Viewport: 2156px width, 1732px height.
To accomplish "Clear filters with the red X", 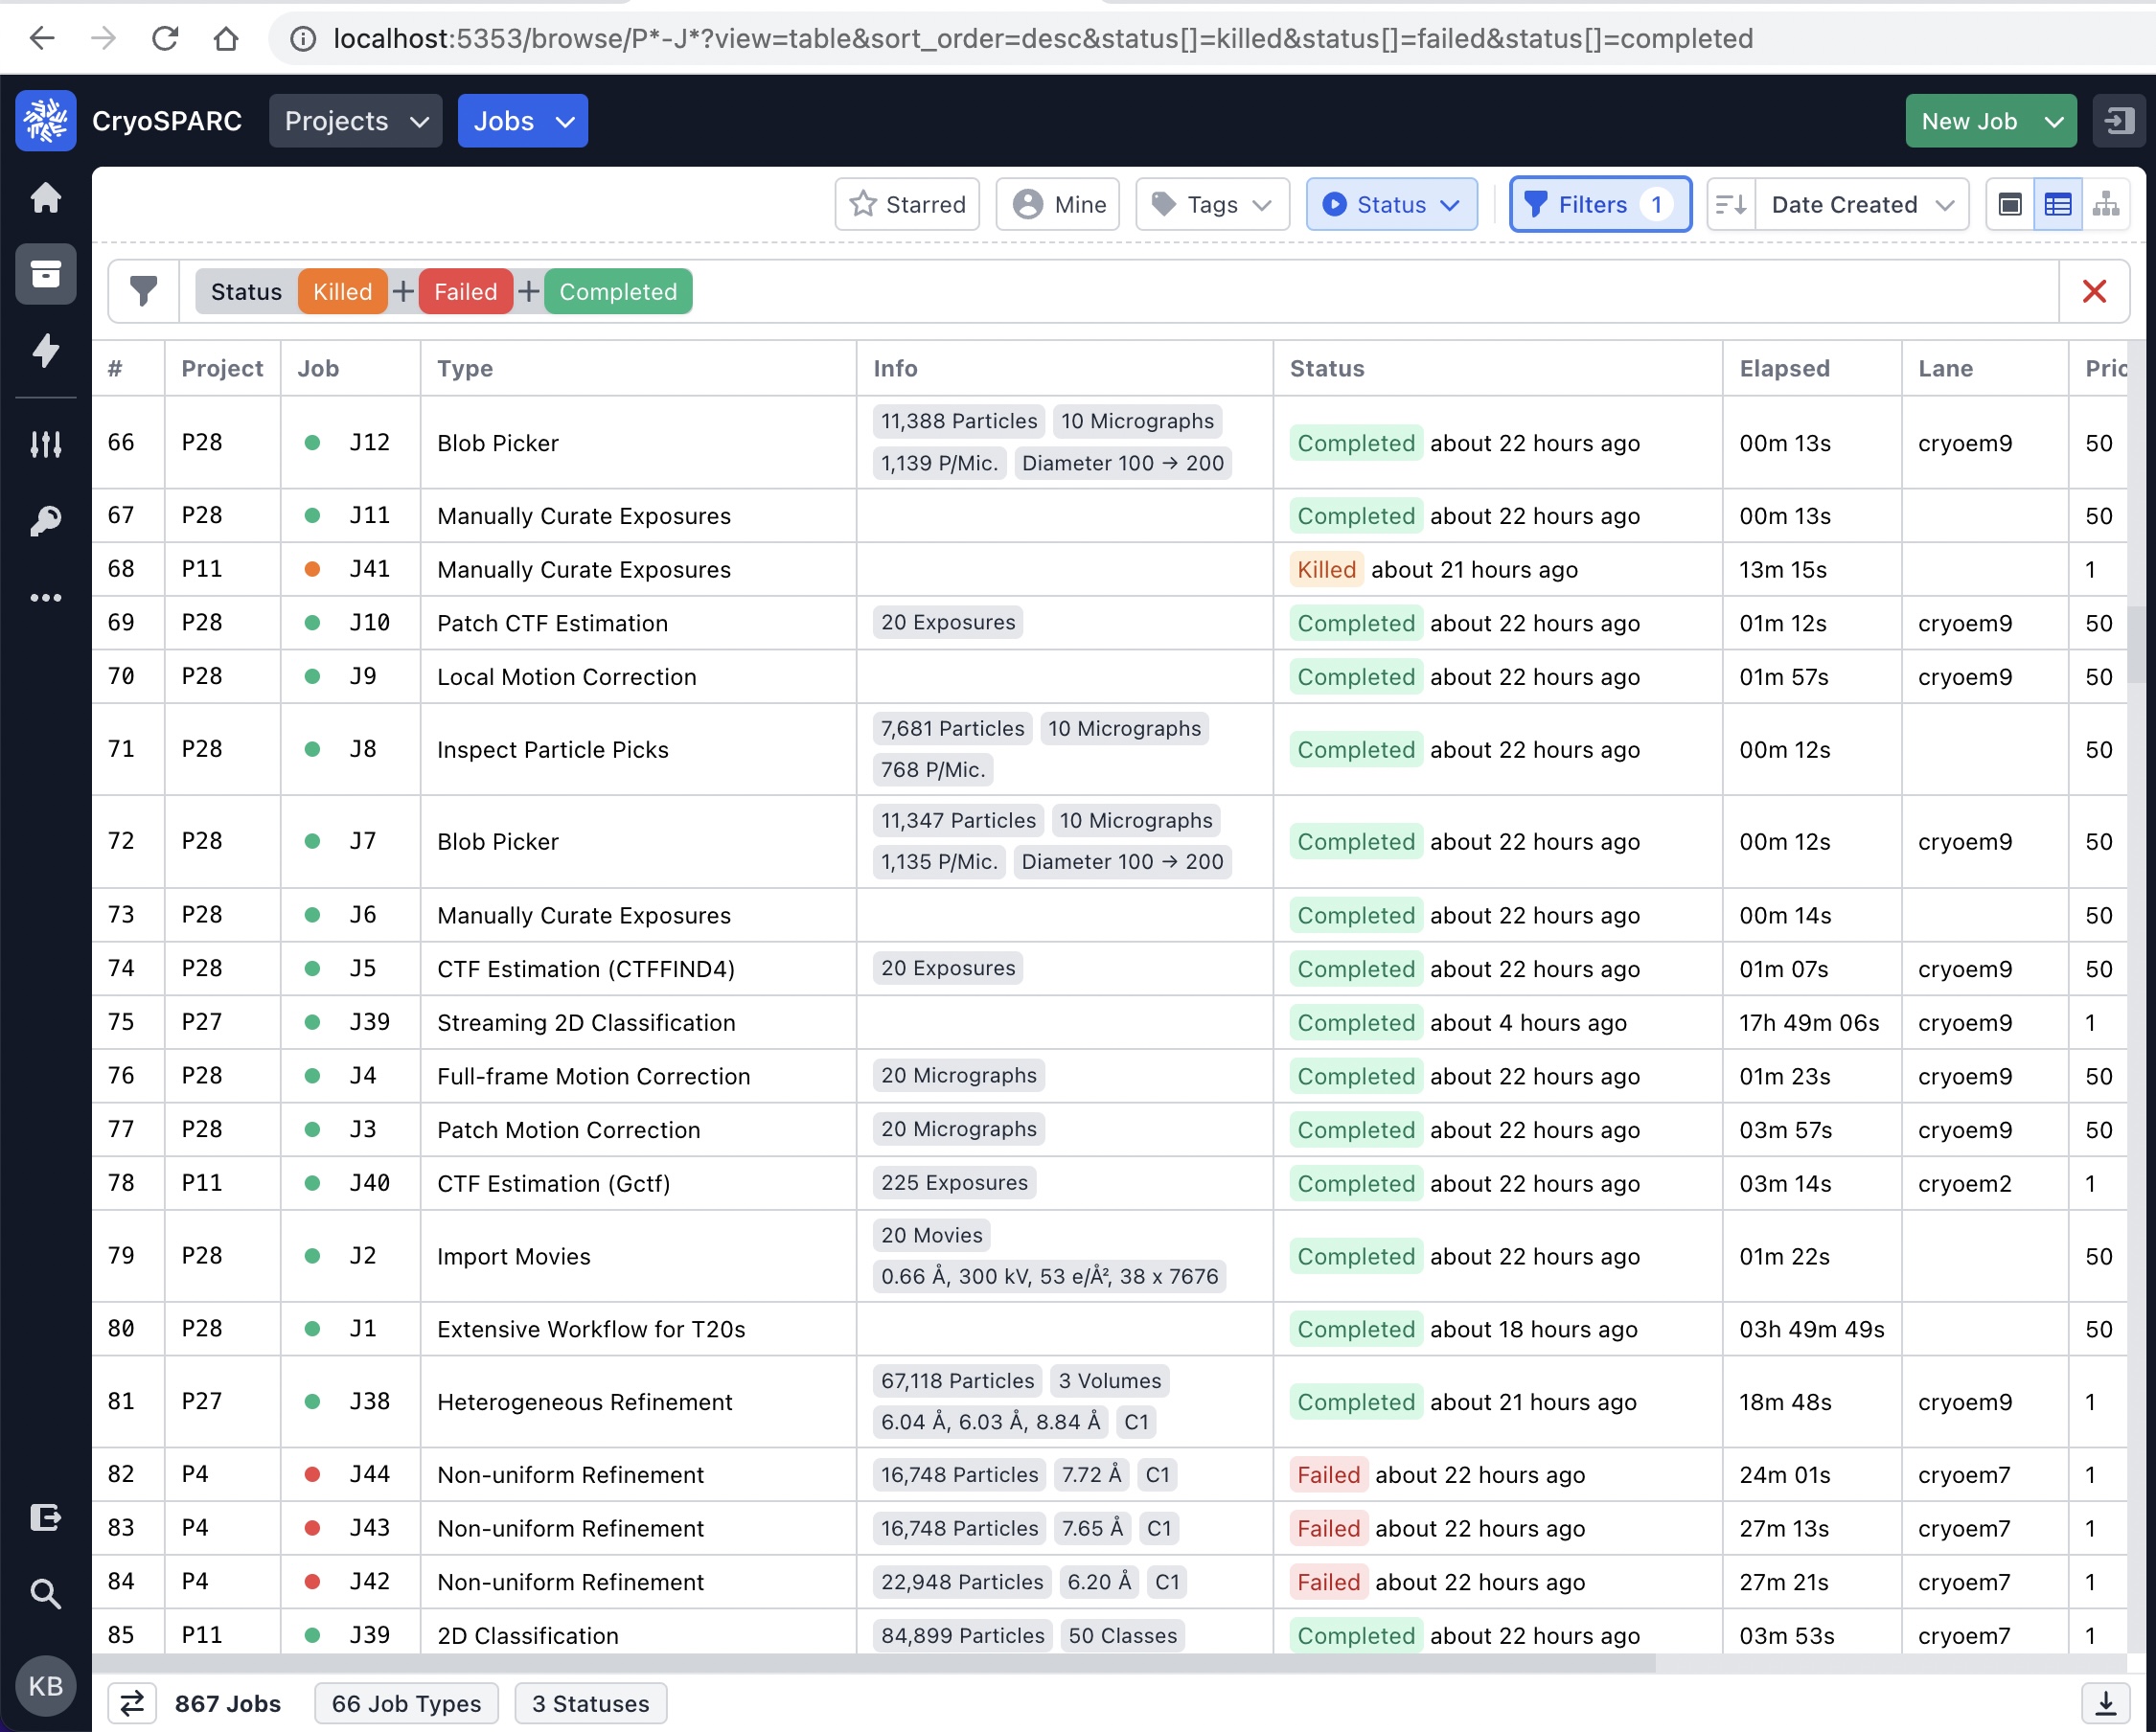I will point(2094,291).
